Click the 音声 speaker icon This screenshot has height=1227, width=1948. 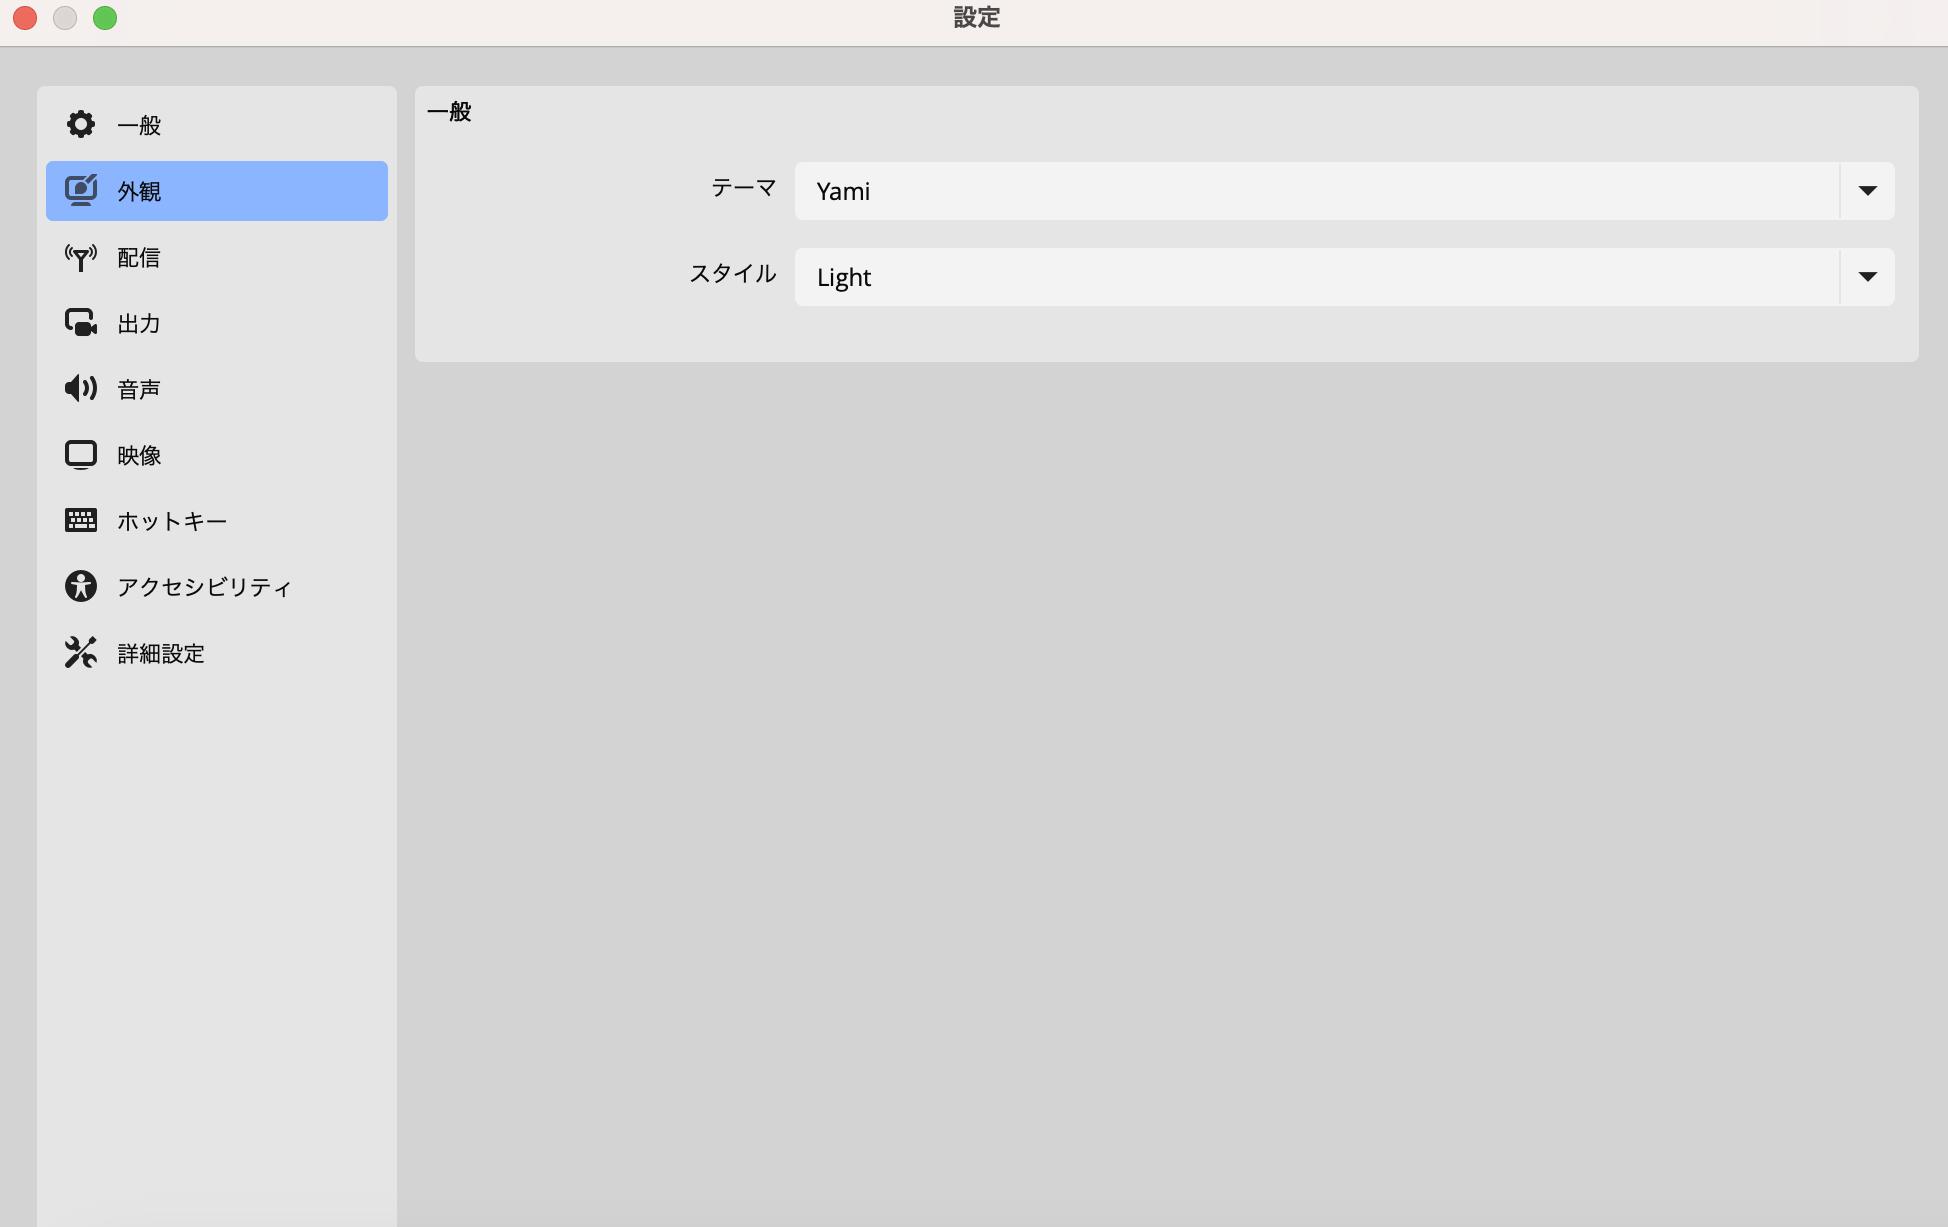click(81, 388)
